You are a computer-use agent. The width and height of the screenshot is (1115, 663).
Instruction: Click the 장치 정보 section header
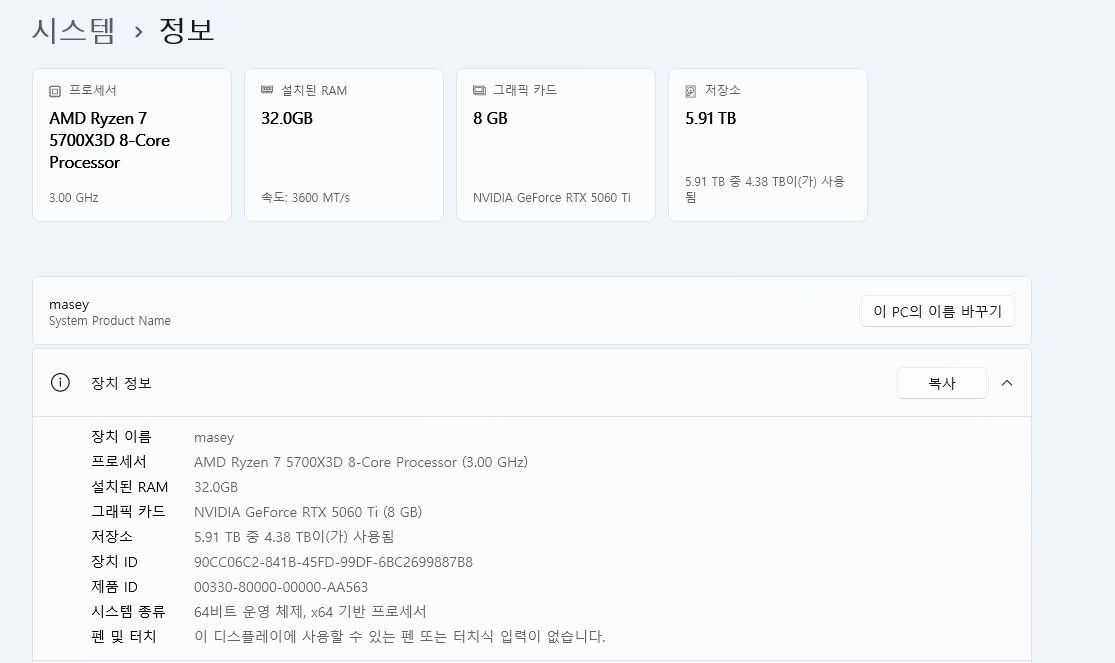(532, 383)
